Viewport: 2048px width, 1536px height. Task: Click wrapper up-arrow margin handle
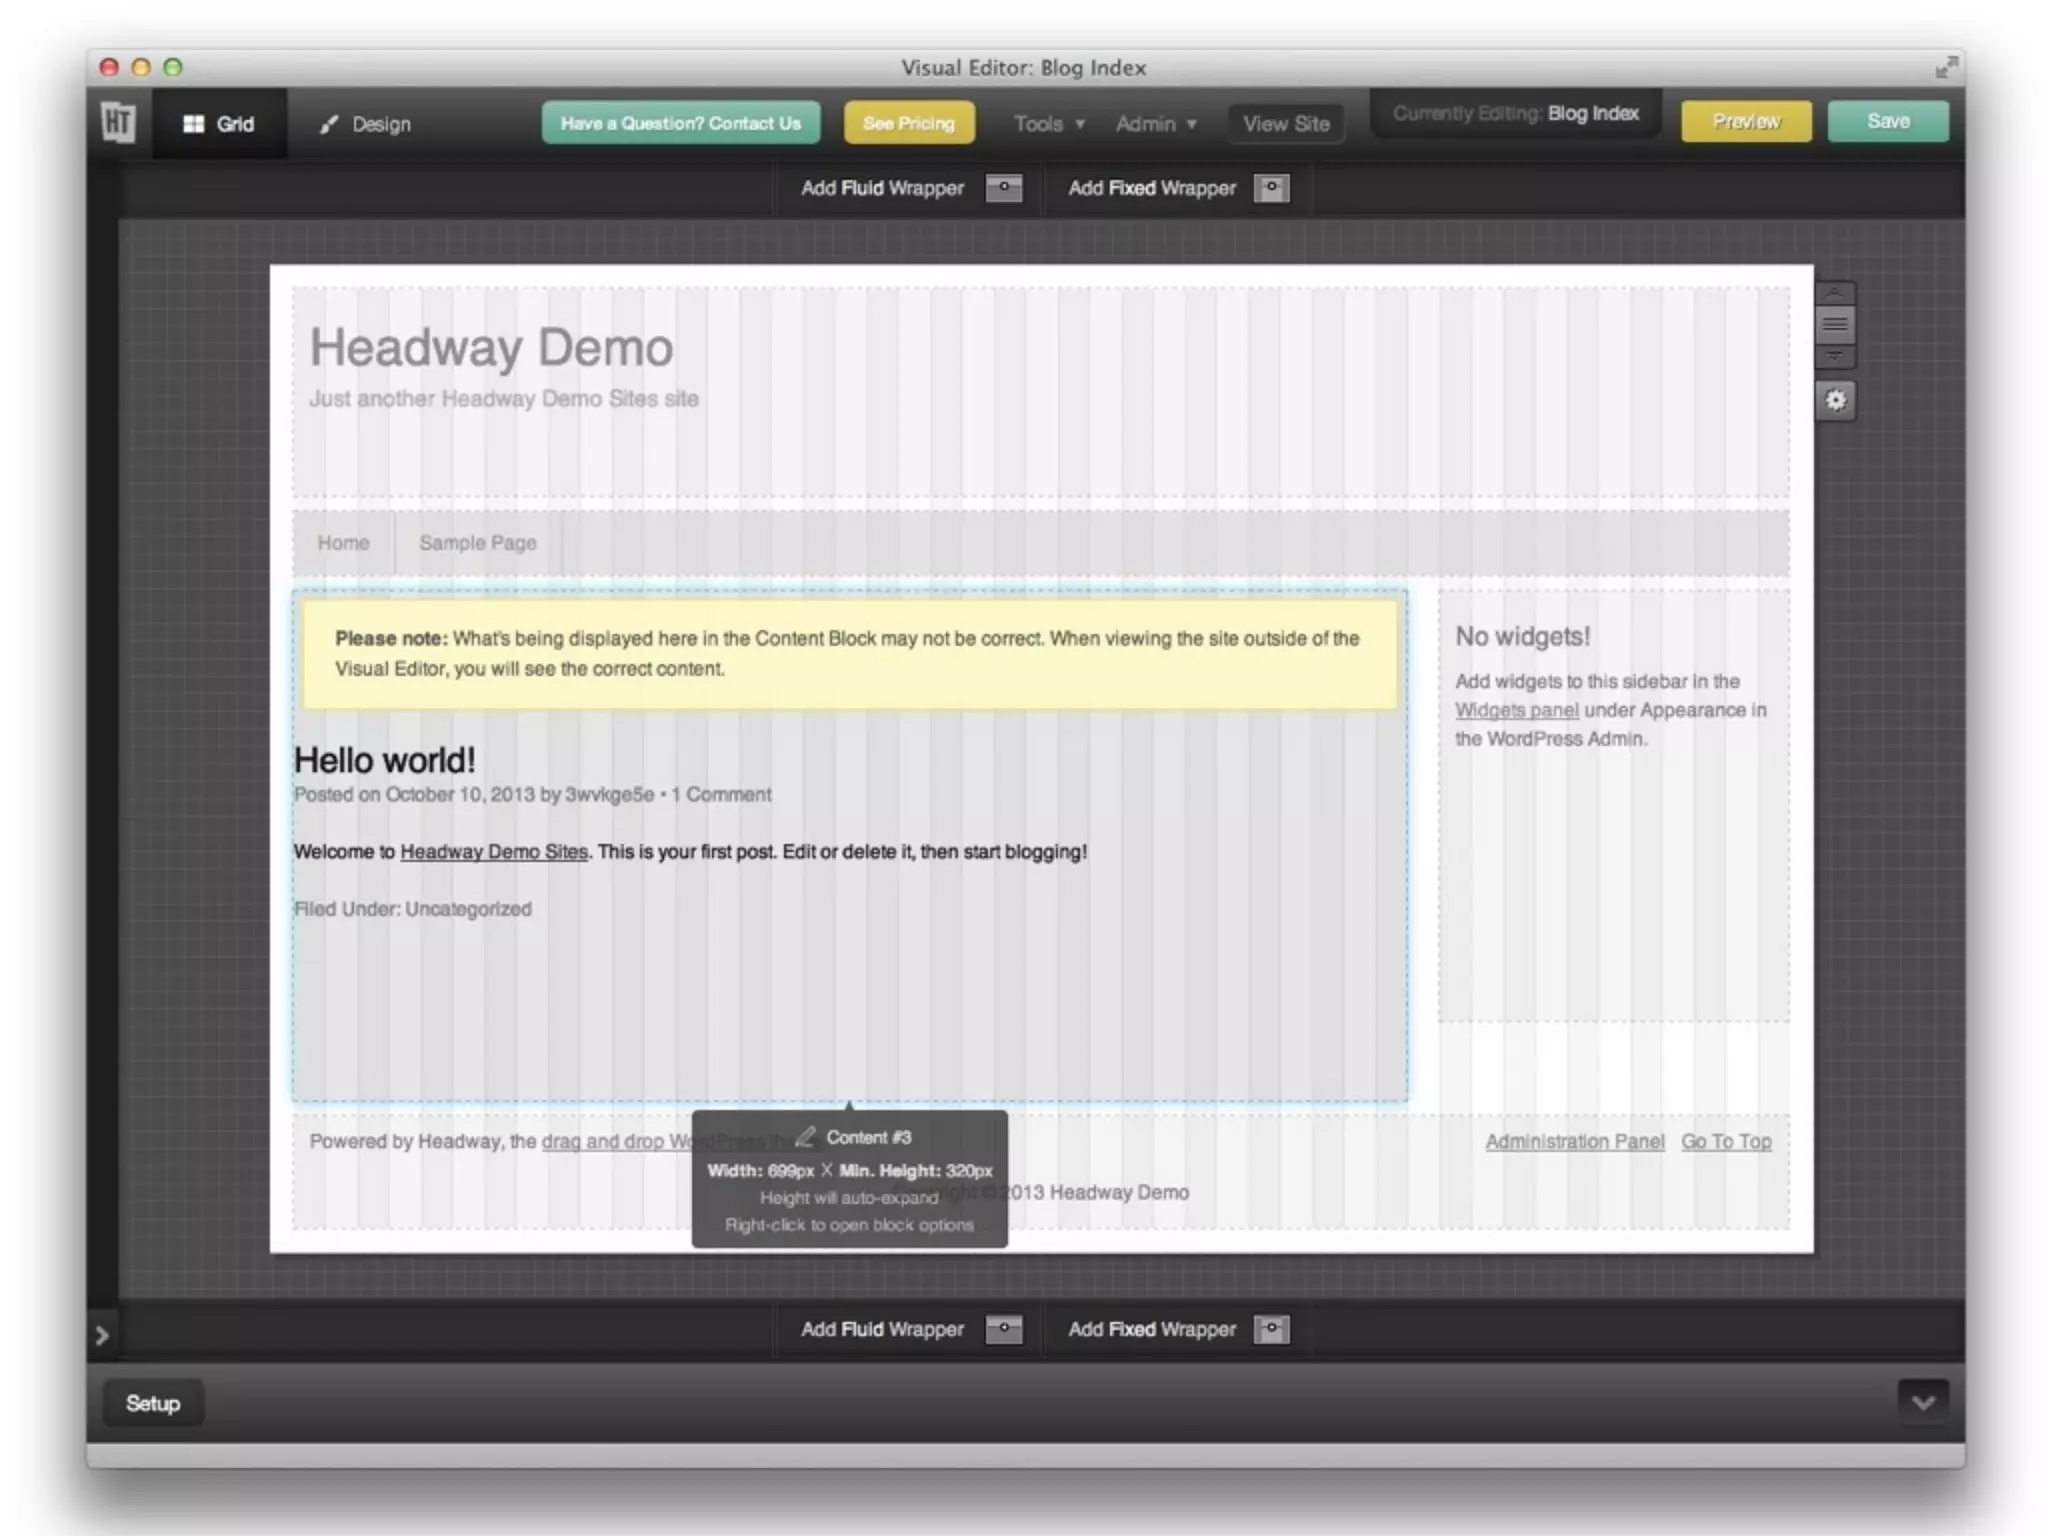(1835, 292)
